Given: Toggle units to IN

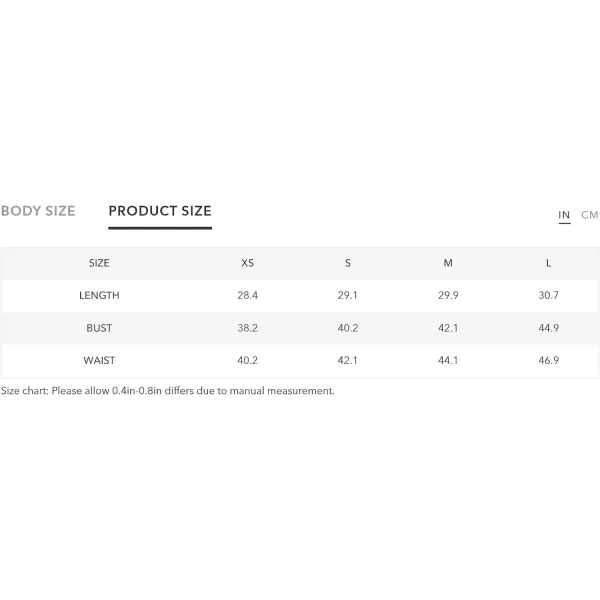Looking at the screenshot, I should [564, 215].
